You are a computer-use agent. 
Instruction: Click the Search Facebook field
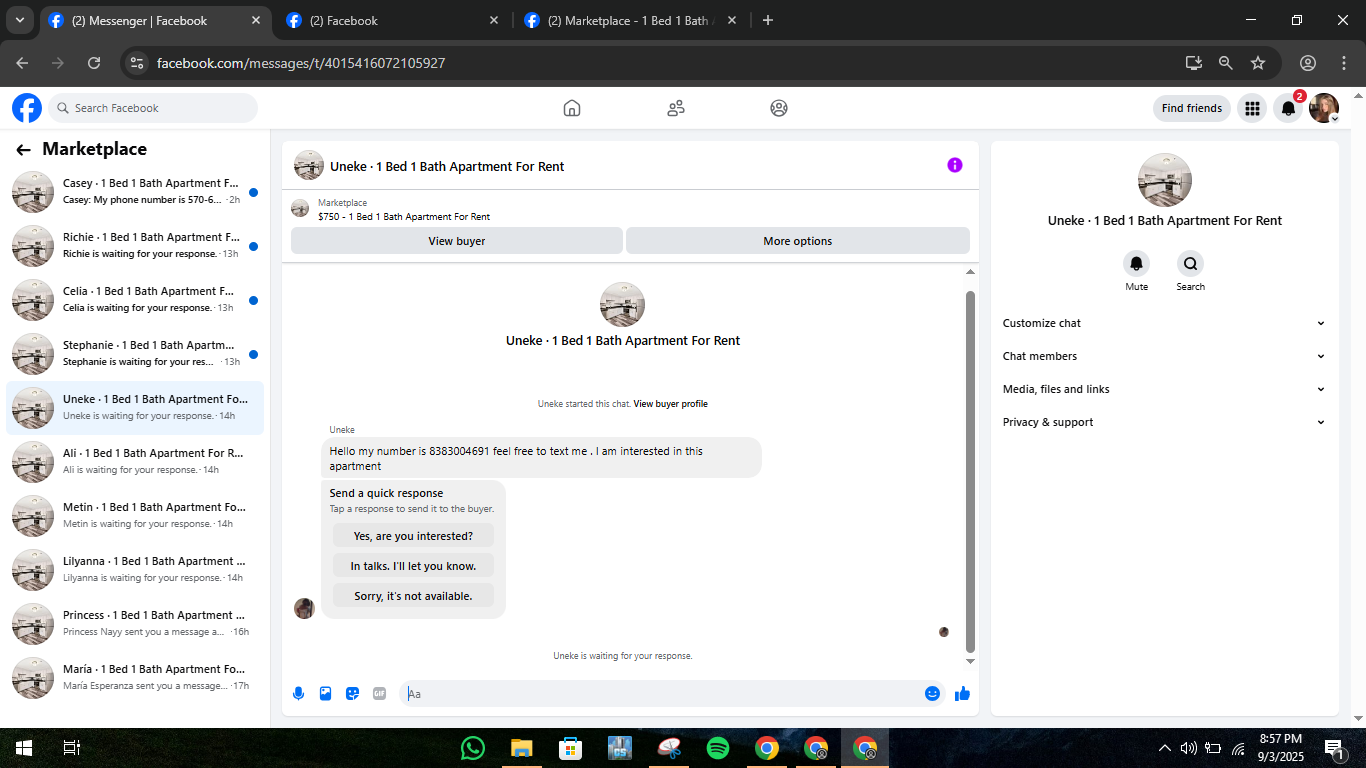153,108
